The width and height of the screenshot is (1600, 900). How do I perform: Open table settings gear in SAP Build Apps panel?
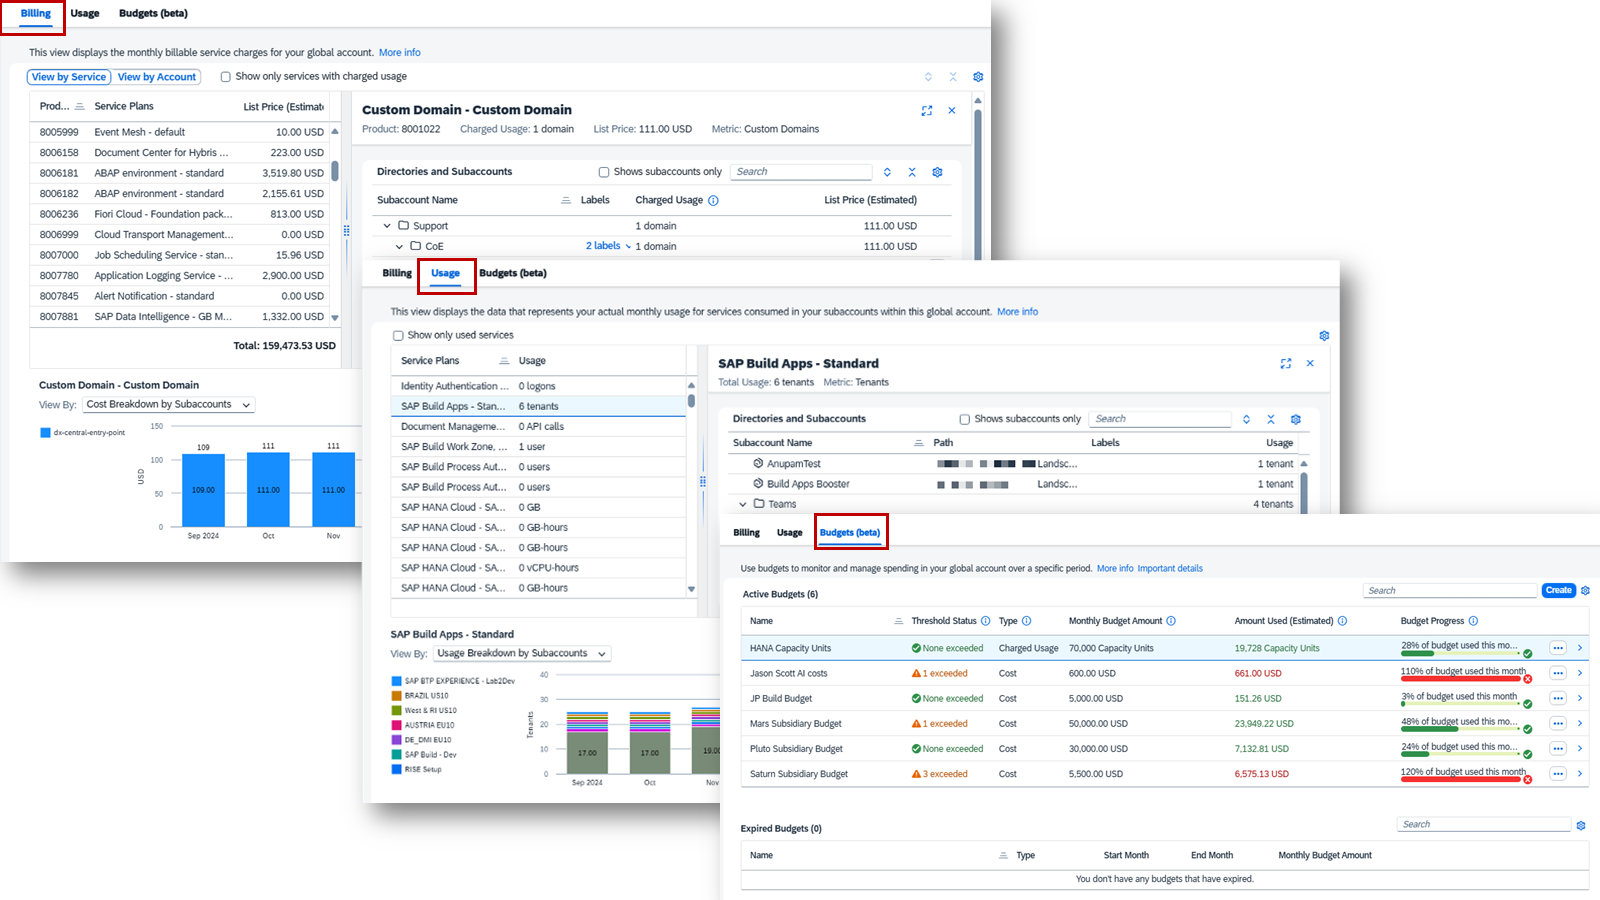pyautogui.click(x=1296, y=419)
